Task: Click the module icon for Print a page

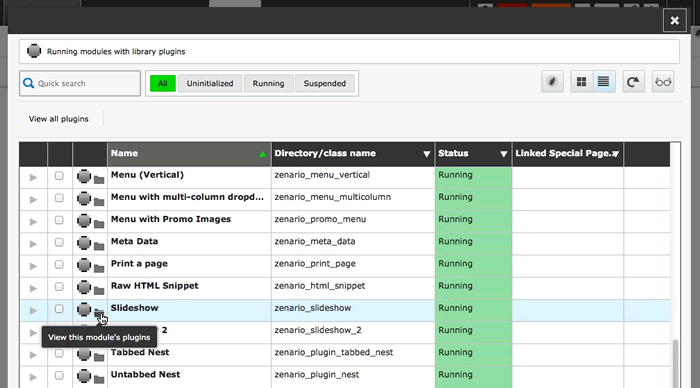Action: 84,265
